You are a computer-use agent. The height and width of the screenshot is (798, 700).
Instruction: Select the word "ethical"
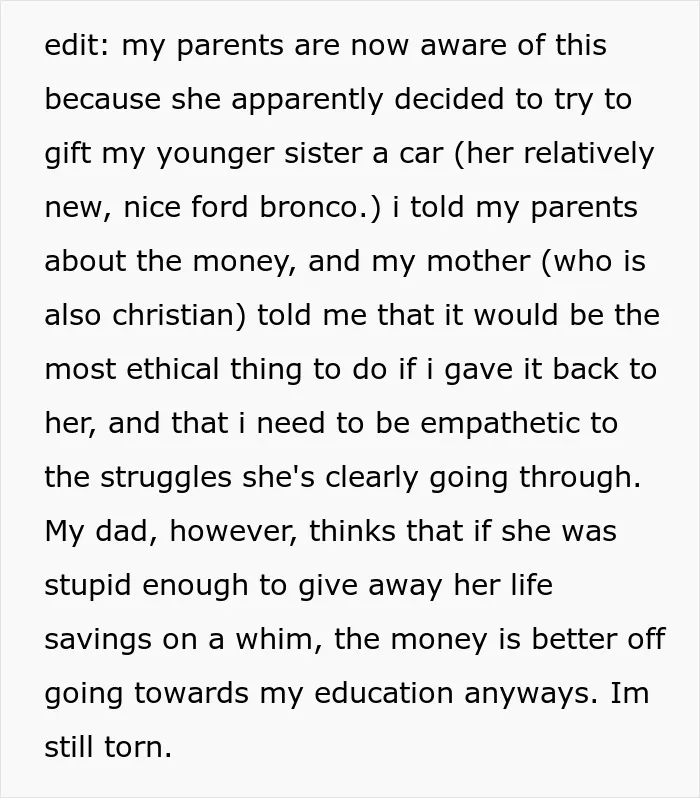(173, 368)
